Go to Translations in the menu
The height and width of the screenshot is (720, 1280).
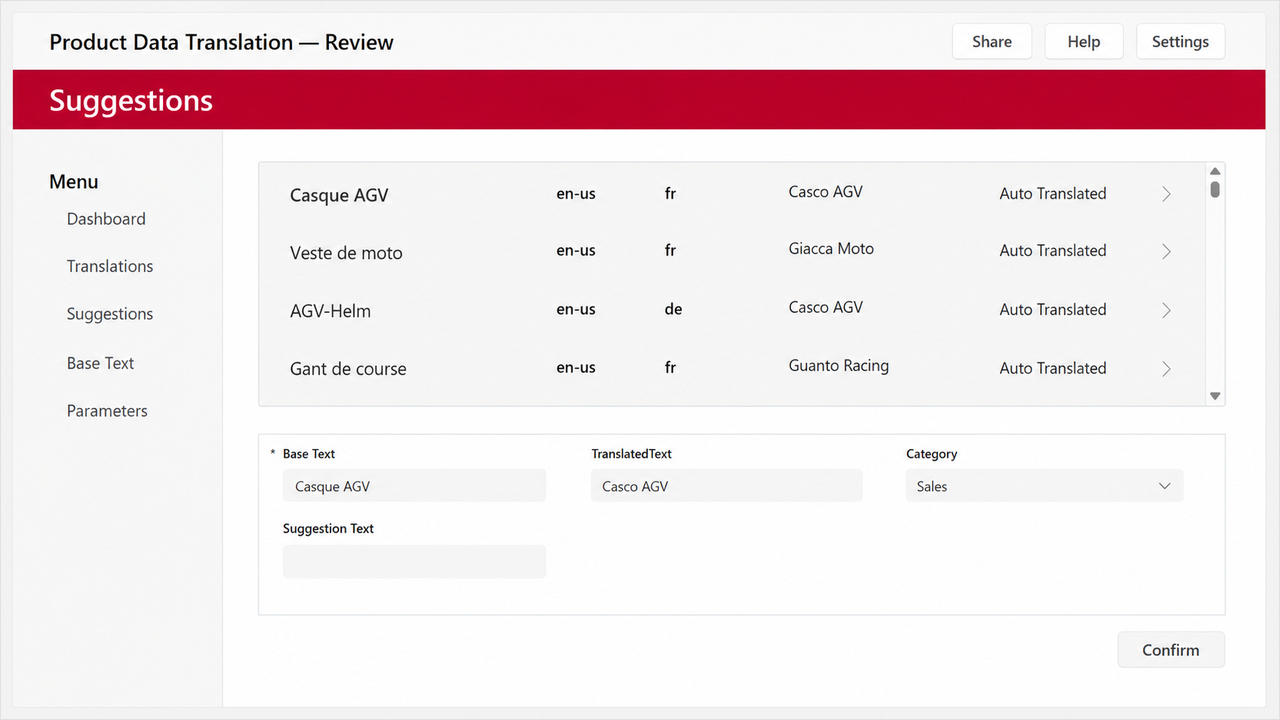[x=110, y=266]
